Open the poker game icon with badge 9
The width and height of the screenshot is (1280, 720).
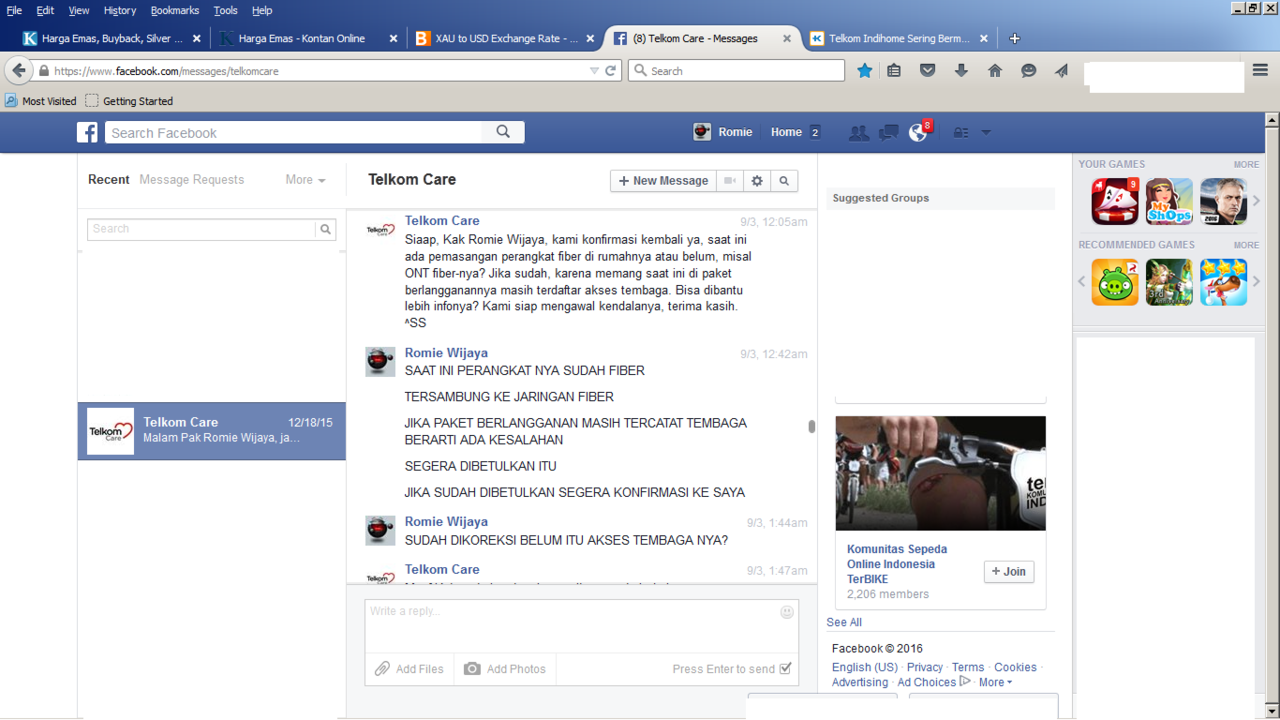tap(1115, 201)
